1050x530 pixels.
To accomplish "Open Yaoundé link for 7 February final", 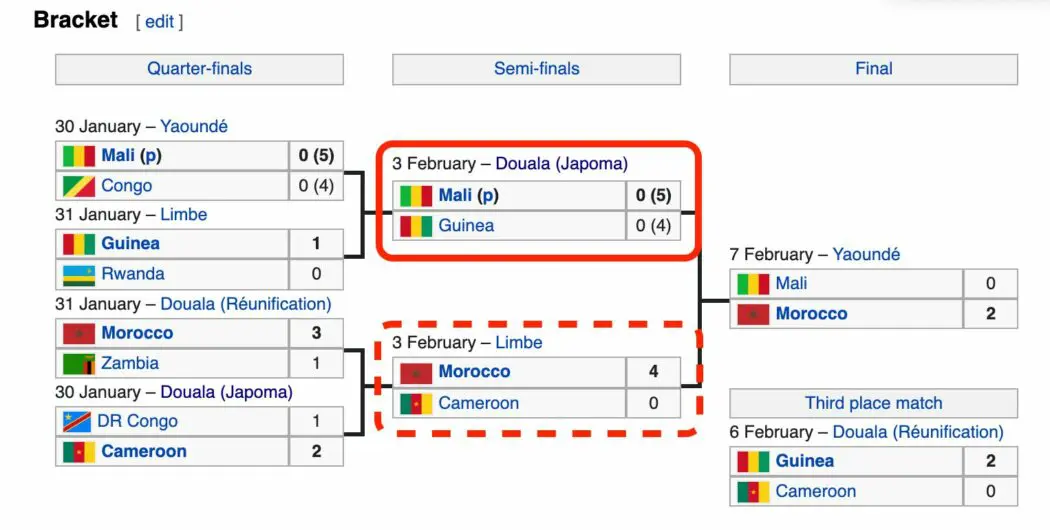I will tap(866, 255).
